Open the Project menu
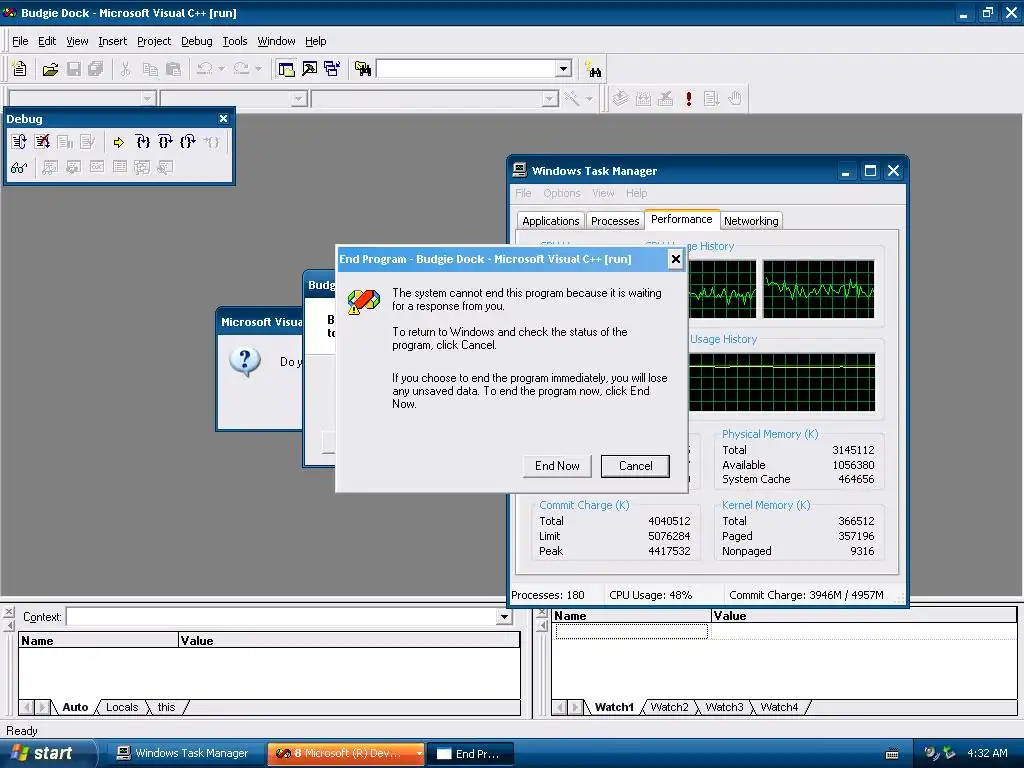Image resolution: width=1024 pixels, height=768 pixels. tap(154, 41)
